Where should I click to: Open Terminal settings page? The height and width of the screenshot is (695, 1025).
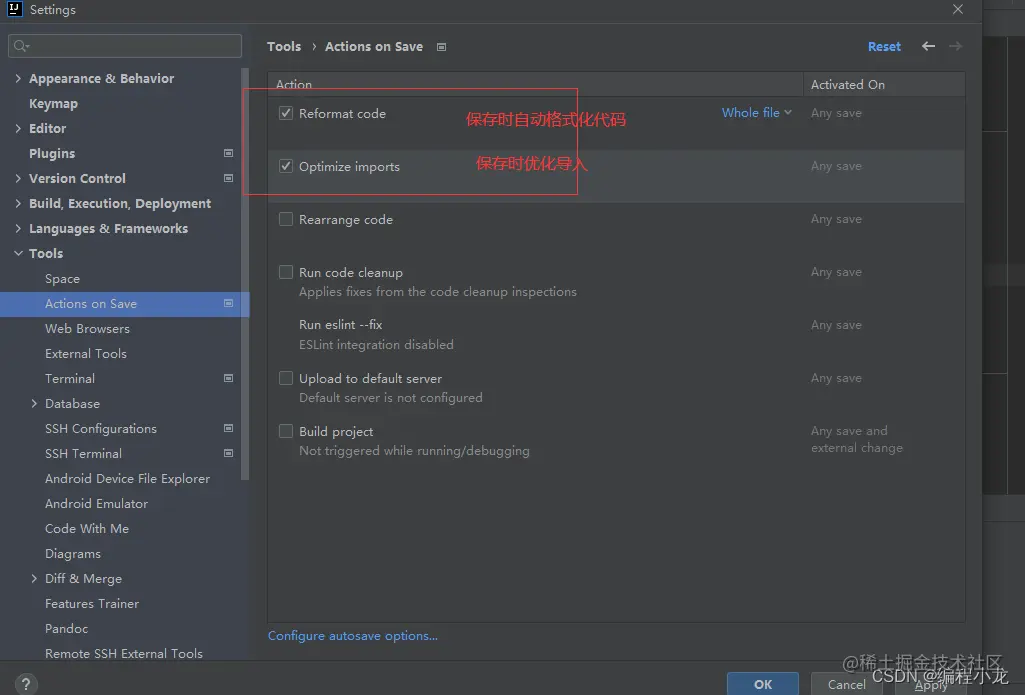coord(69,379)
